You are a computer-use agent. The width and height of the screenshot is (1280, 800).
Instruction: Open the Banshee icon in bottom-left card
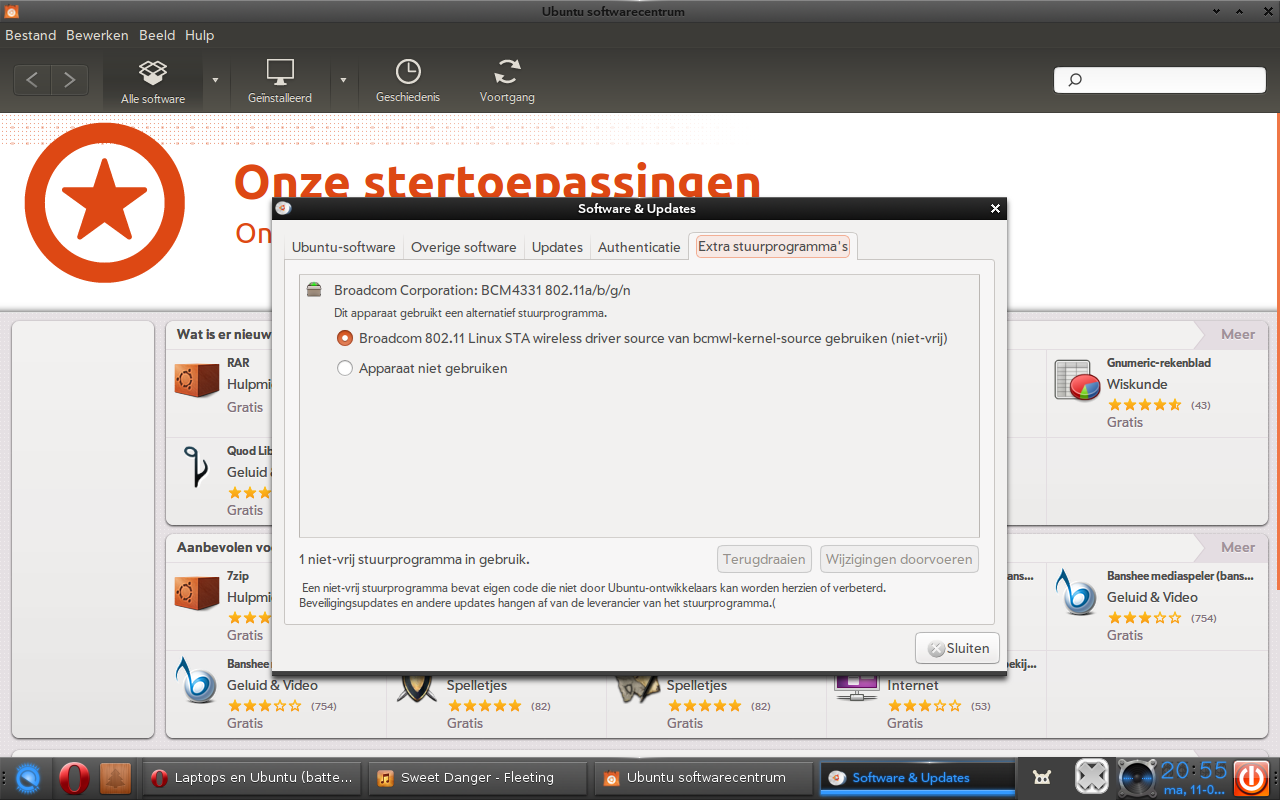[196, 680]
